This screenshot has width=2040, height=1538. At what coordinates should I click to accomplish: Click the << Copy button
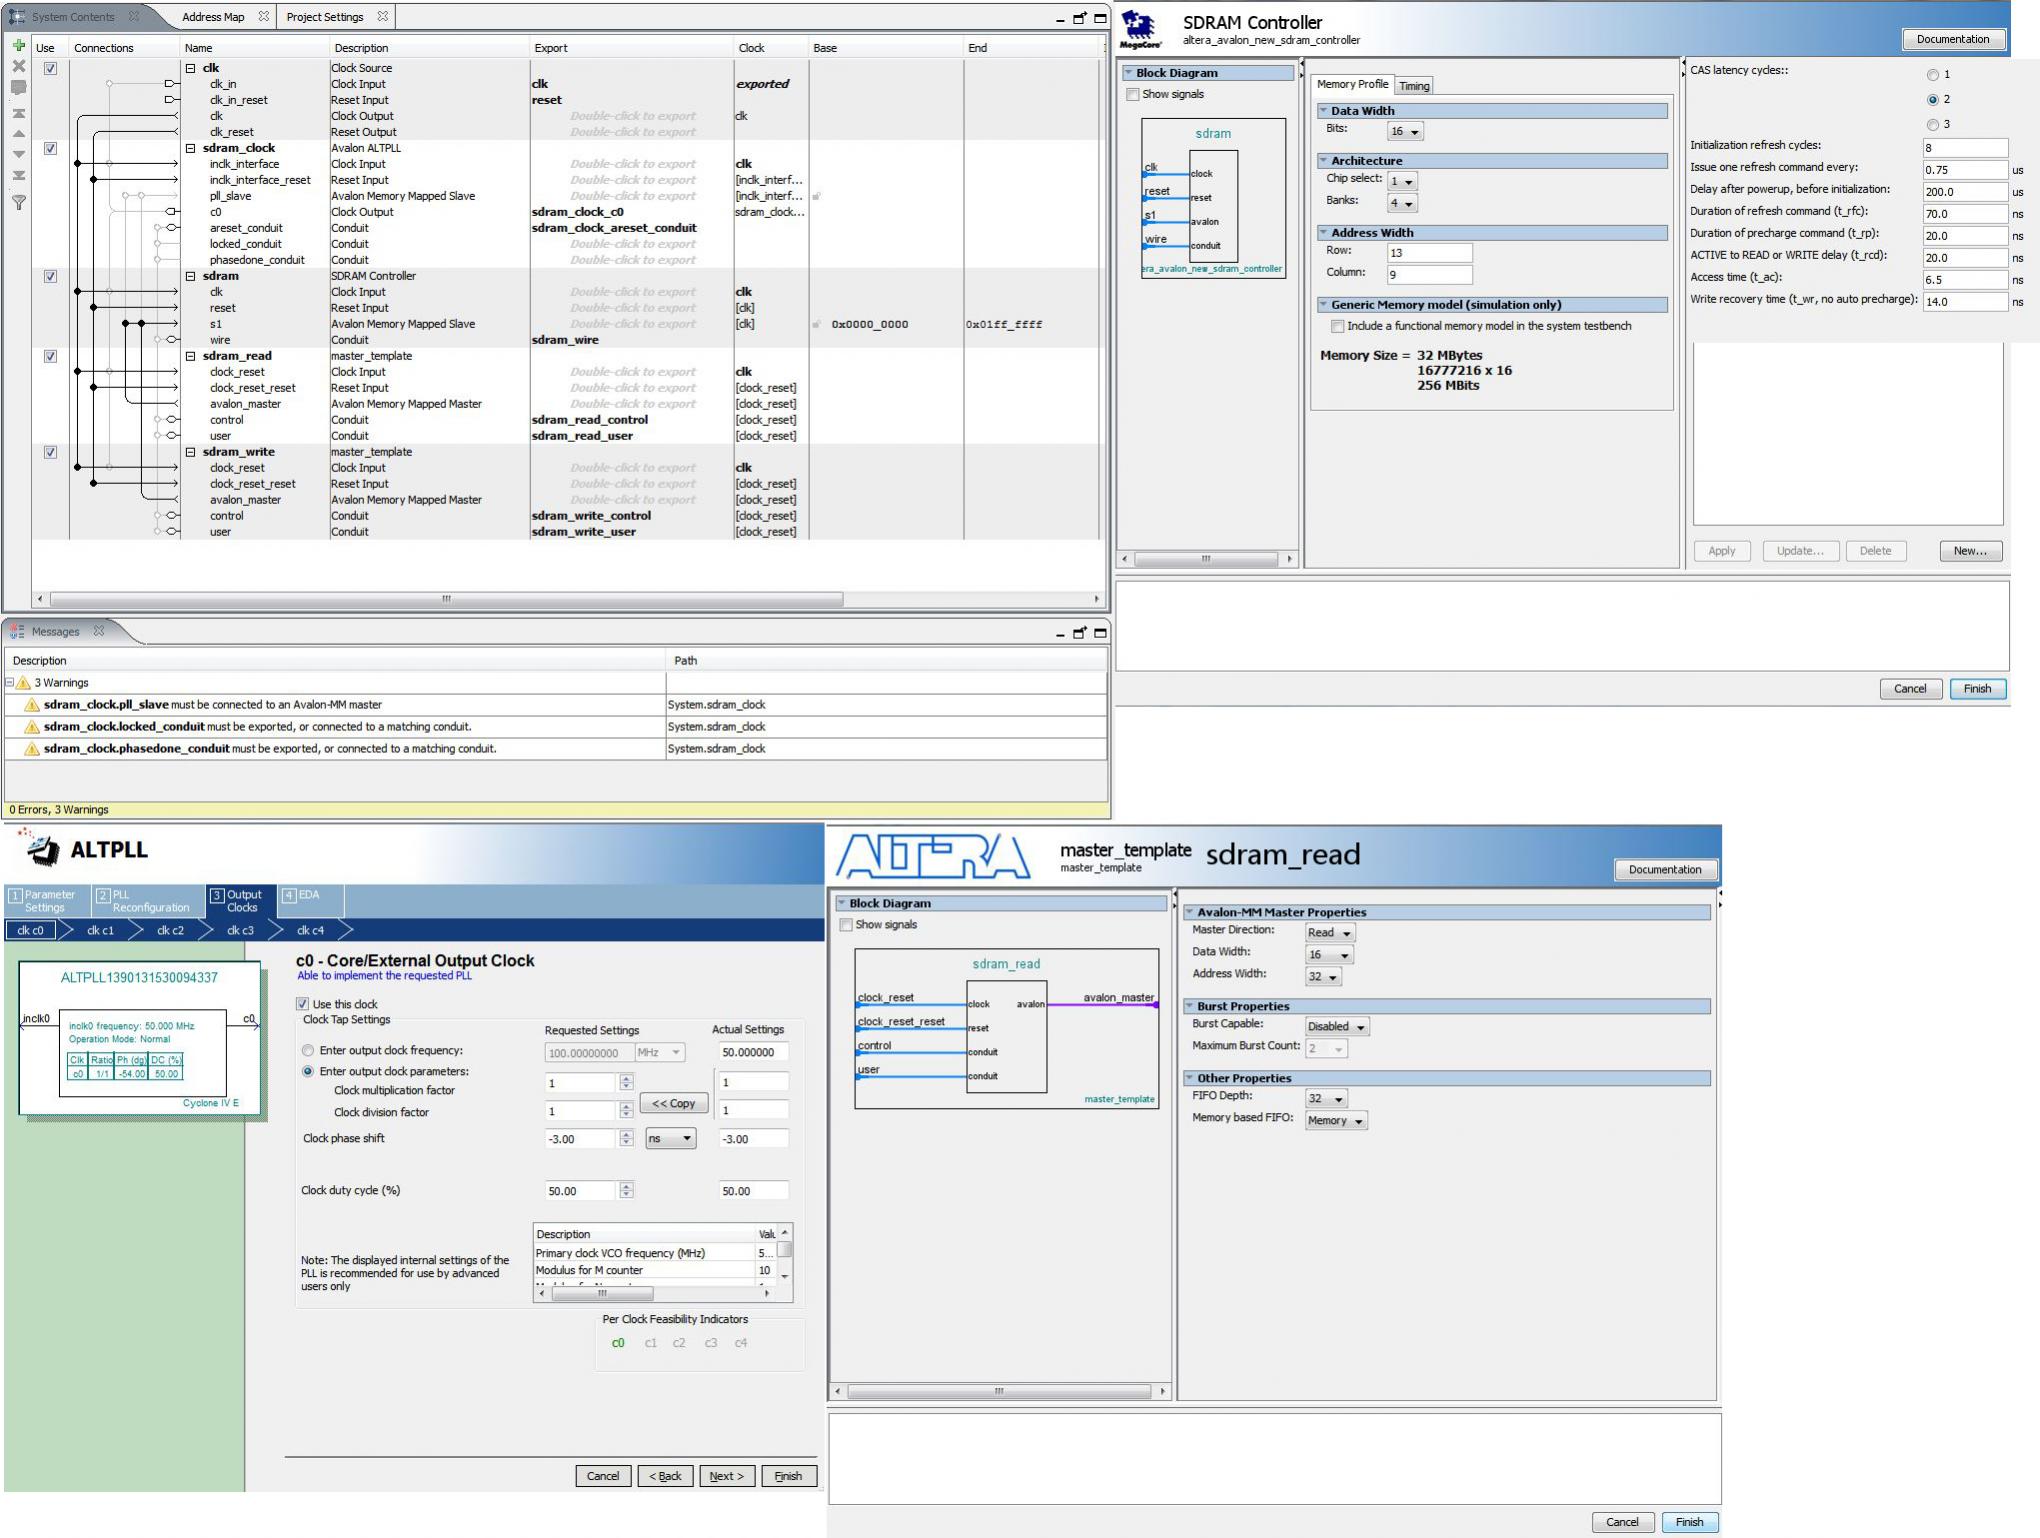[674, 1103]
